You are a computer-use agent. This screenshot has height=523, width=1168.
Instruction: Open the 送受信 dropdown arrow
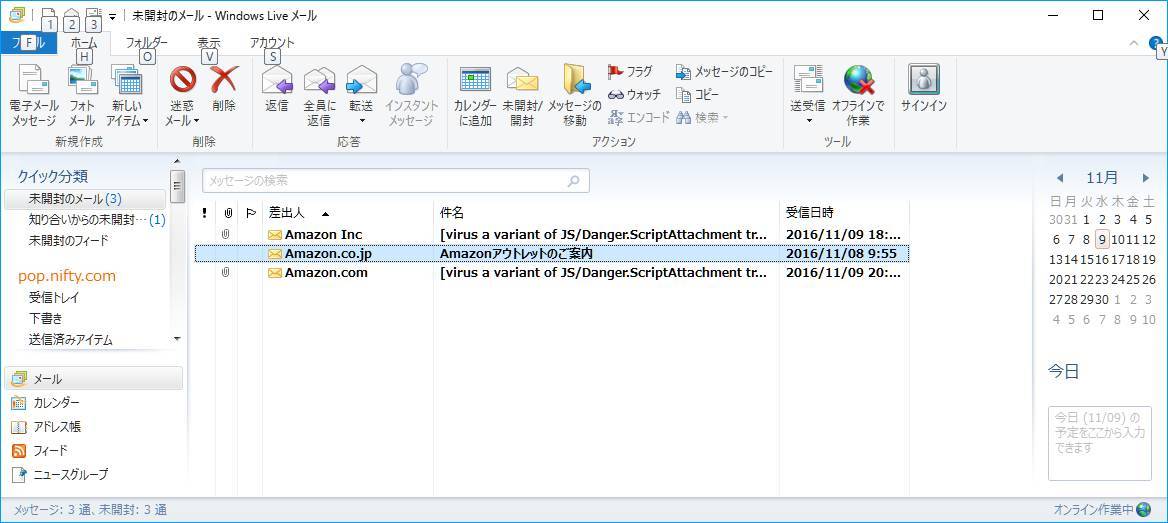click(808, 121)
